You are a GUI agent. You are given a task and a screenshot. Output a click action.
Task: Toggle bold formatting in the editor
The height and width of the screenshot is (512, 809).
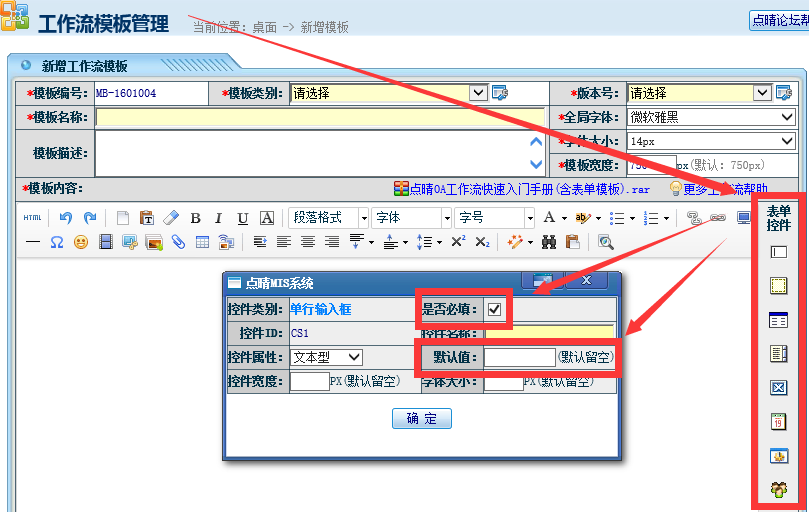tap(195, 218)
